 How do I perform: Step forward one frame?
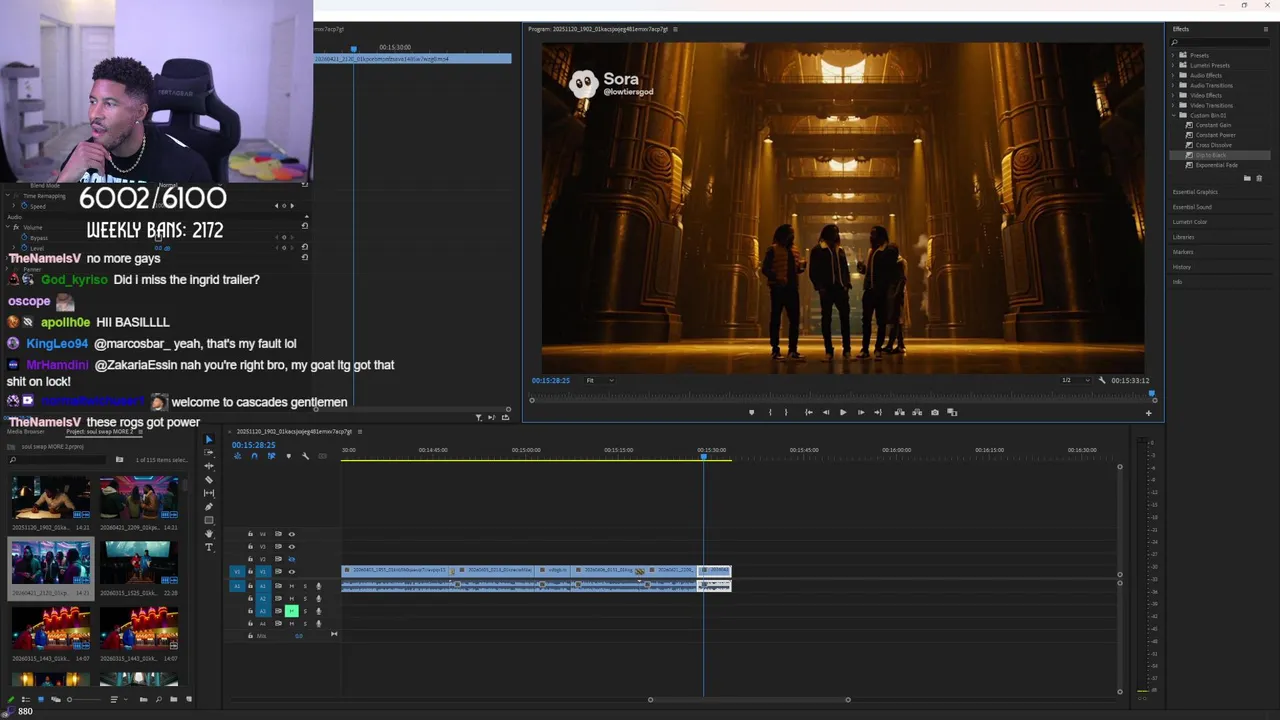click(x=861, y=412)
